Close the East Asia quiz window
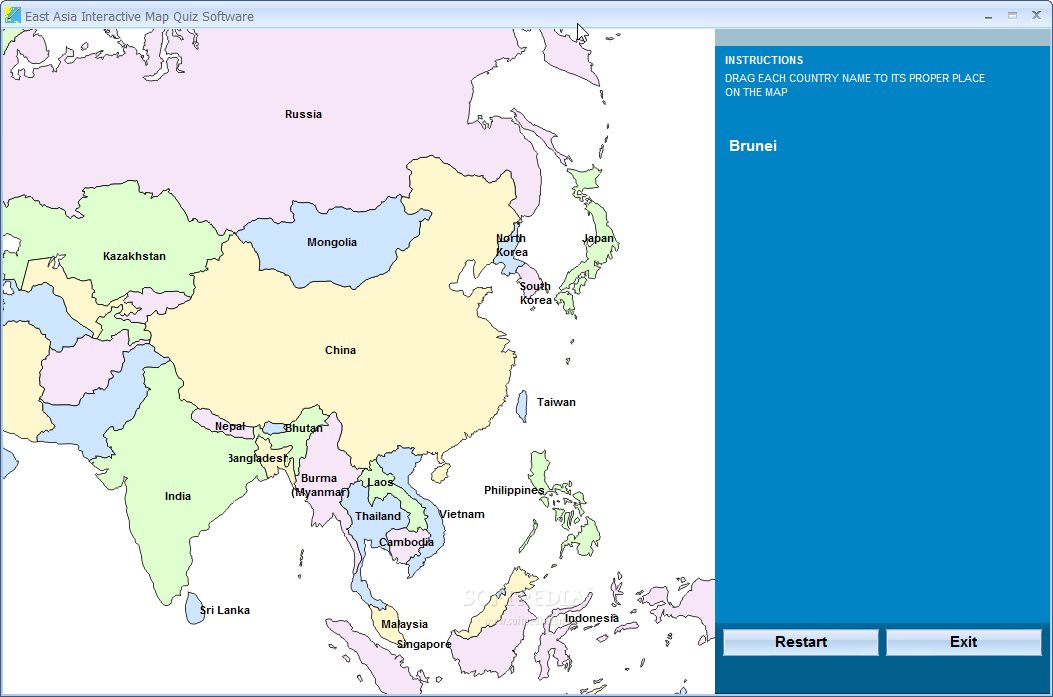Viewport: 1053px width, 697px height. [x=1036, y=16]
